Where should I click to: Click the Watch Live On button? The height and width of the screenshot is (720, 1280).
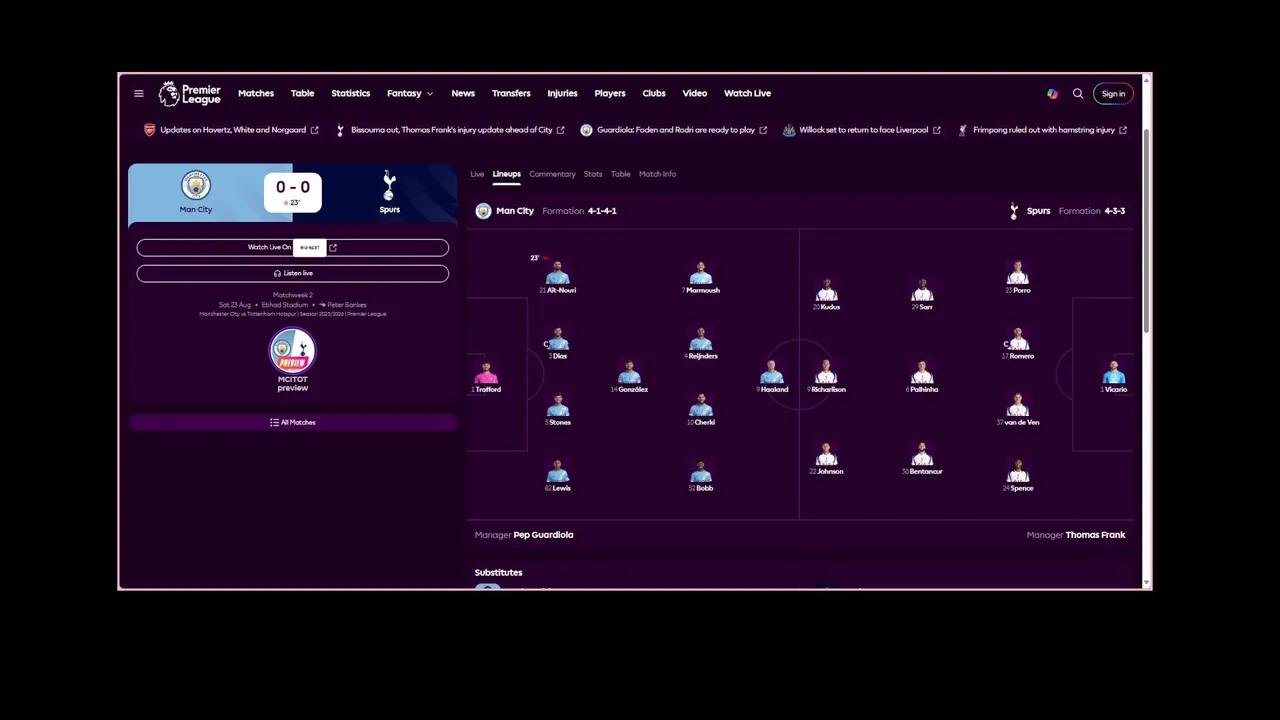point(293,247)
